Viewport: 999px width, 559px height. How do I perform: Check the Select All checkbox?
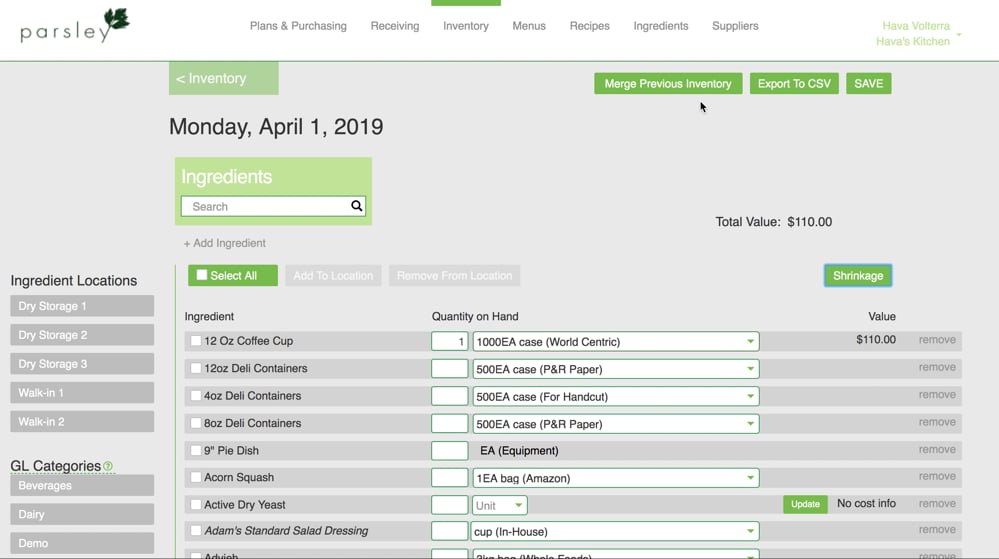click(202, 275)
